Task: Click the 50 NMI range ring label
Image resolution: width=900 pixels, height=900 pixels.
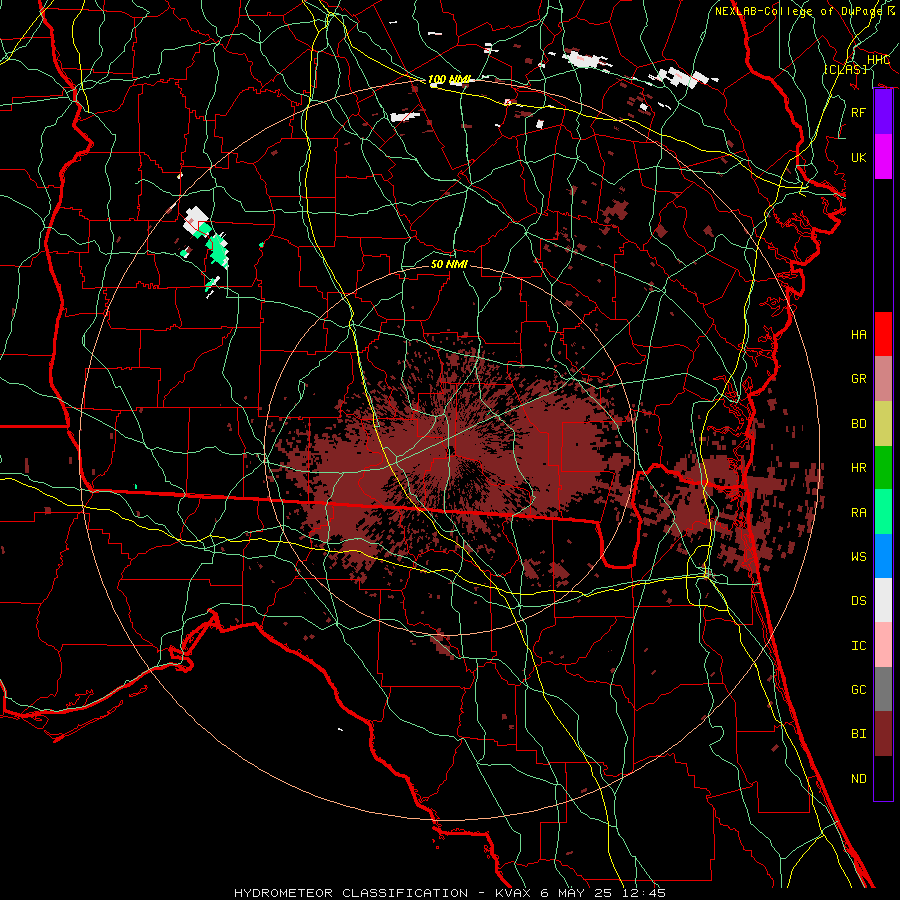Action: [449, 264]
